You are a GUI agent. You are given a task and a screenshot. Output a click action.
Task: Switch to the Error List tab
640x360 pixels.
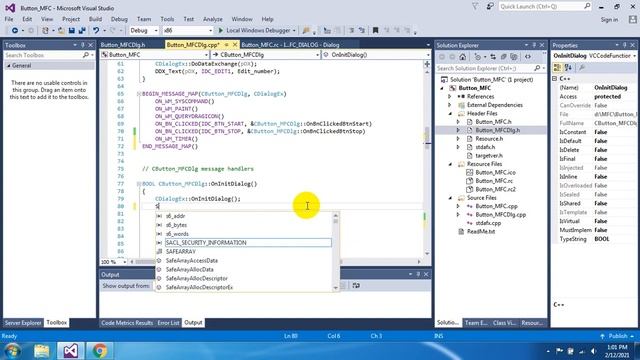[168, 323]
